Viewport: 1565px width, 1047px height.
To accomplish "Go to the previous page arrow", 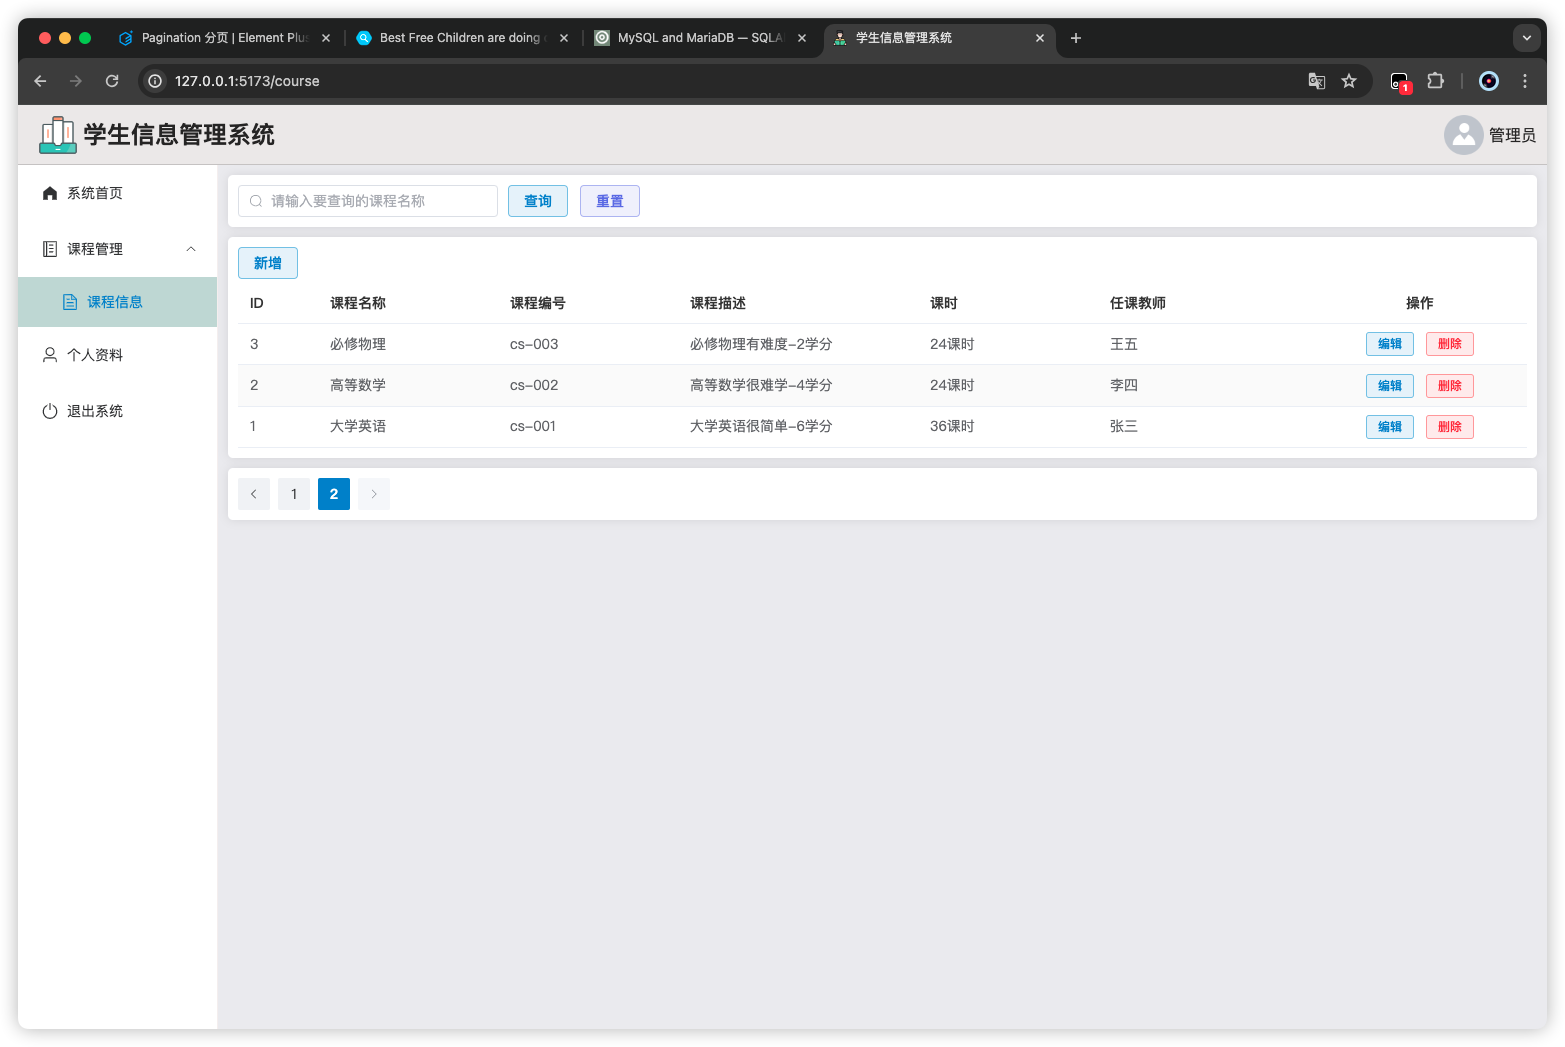I will coord(254,494).
